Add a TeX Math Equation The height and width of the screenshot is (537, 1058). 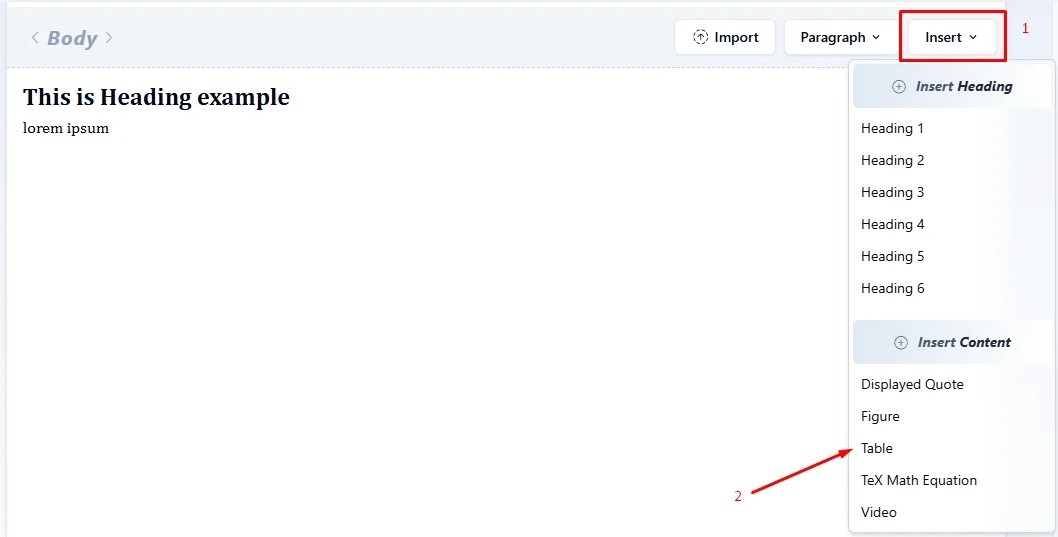[x=918, y=480]
